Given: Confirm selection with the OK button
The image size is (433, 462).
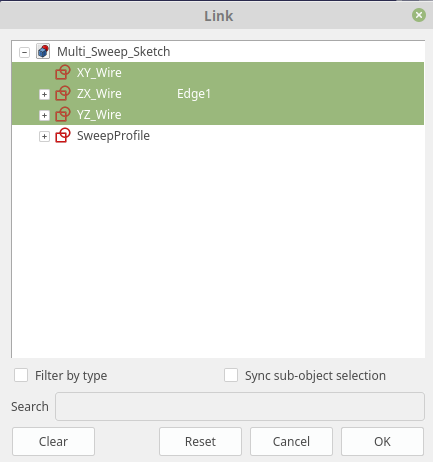Looking at the screenshot, I should [382, 441].
